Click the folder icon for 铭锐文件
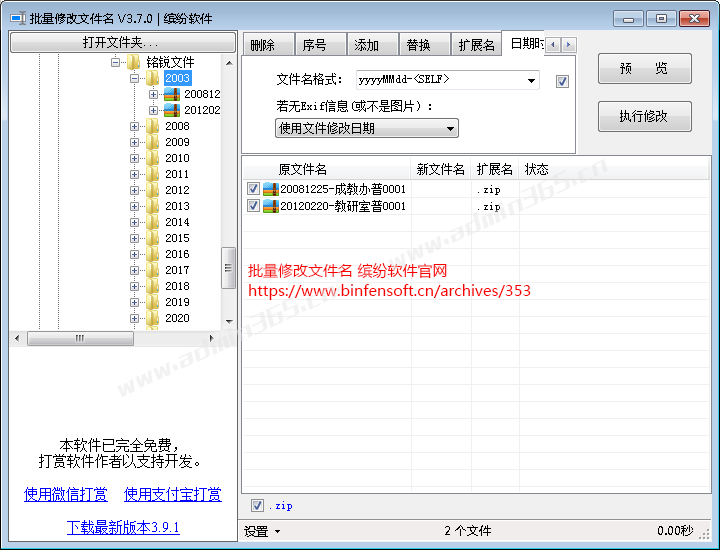Viewport: 720px width, 550px height. (133, 62)
